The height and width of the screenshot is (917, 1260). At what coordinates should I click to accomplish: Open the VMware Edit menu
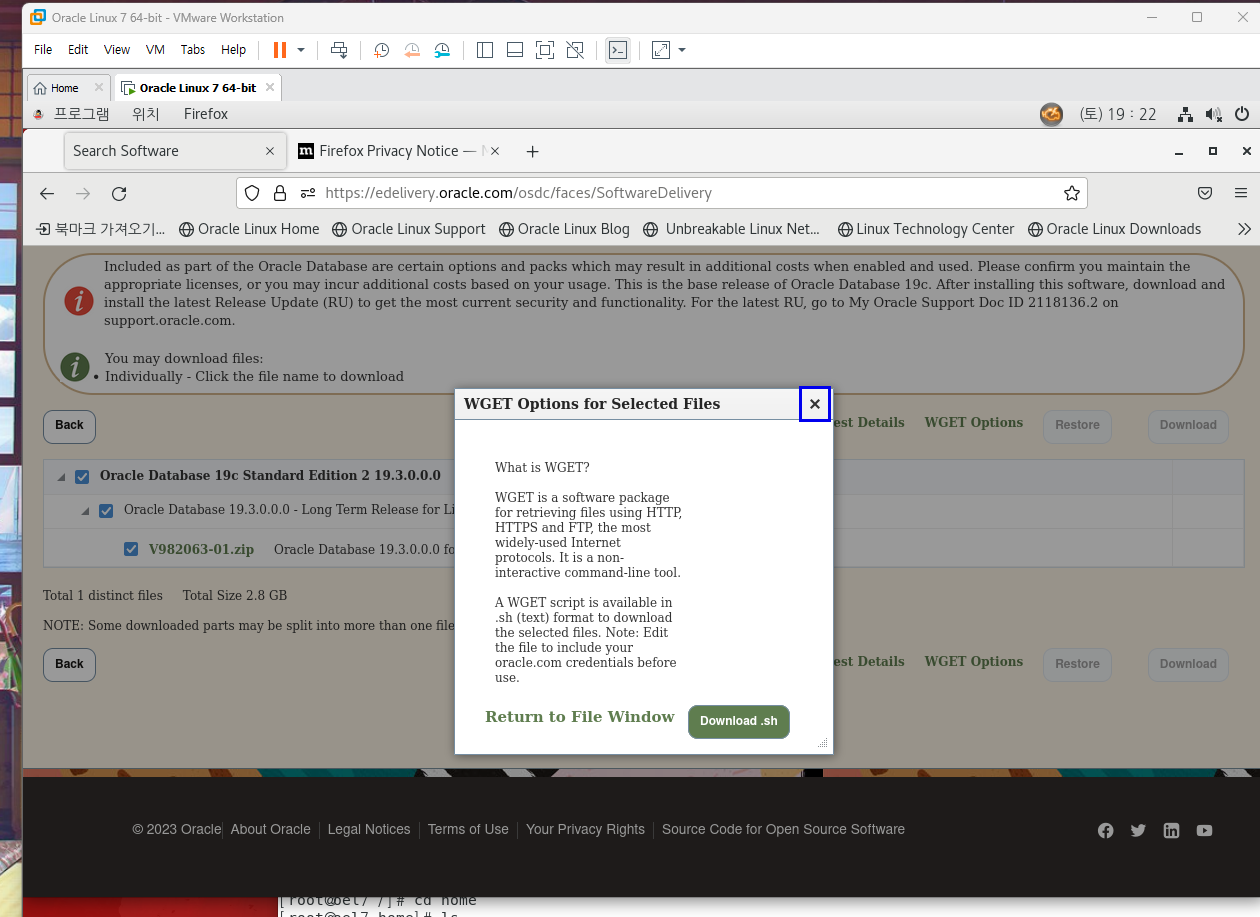click(78, 50)
